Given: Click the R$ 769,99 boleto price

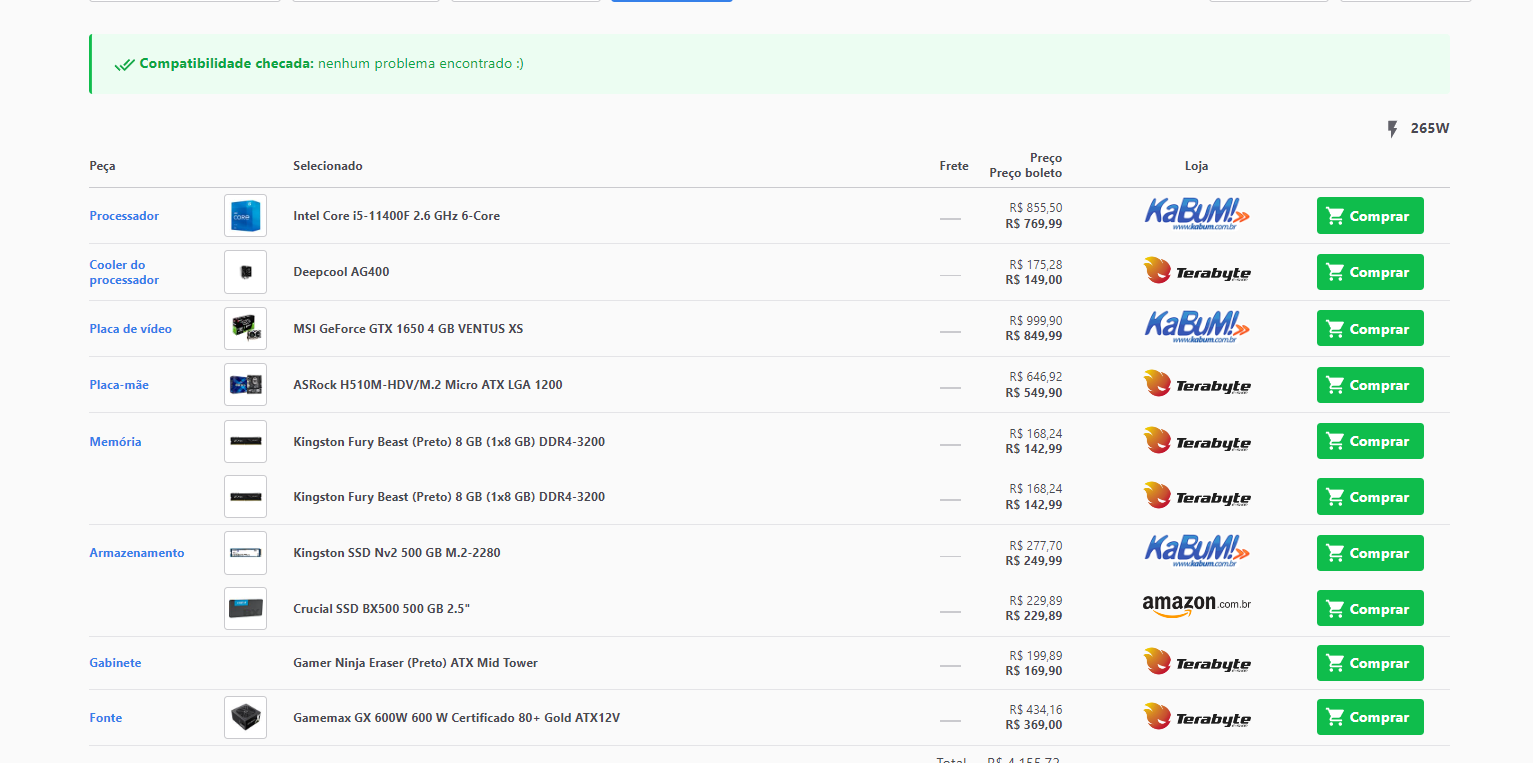Looking at the screenshot, I should tap(1034, 224).
